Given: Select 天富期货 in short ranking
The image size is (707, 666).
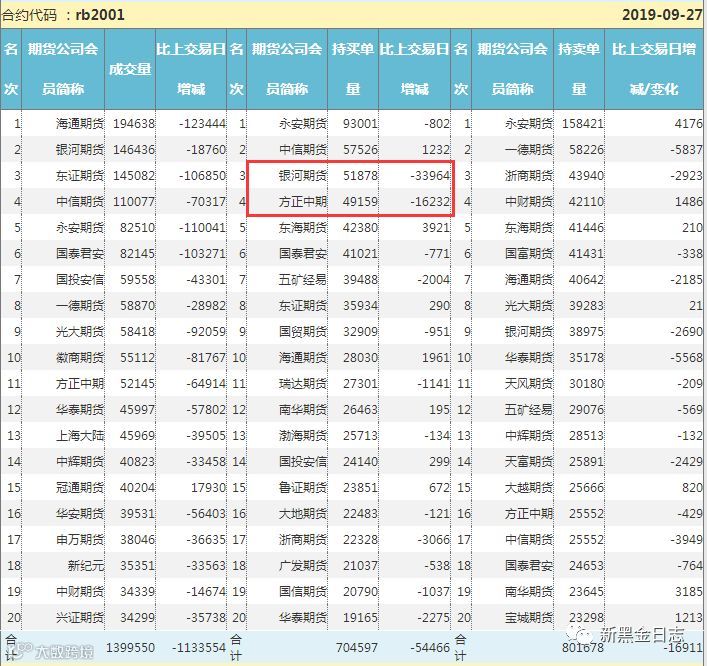Looking at the screenshot, I should click(x=528, y=462).
